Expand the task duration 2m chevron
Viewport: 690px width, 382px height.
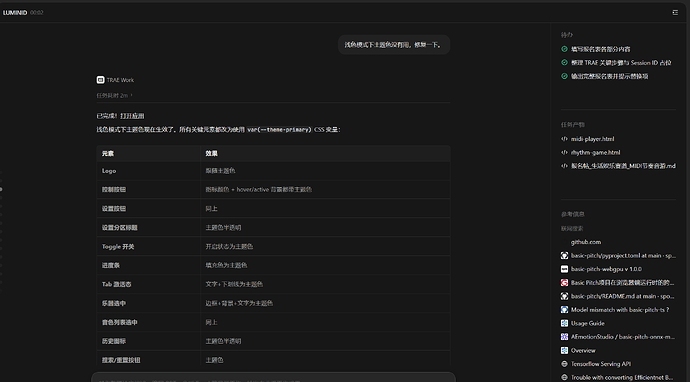[x=131, y=95]
